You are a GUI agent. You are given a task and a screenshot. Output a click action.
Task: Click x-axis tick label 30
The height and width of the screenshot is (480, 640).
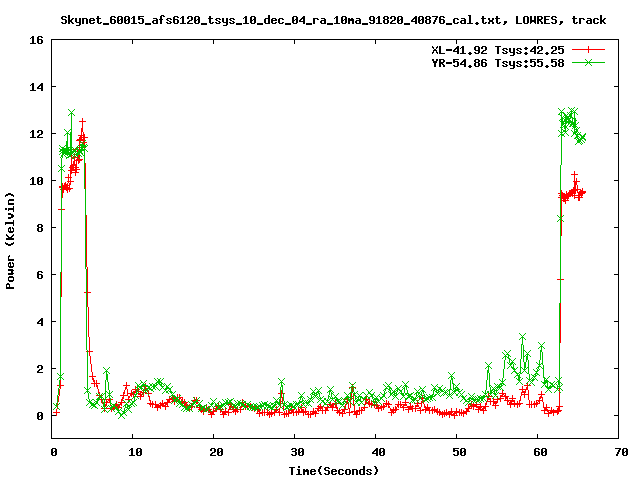(x=298, y=452)
